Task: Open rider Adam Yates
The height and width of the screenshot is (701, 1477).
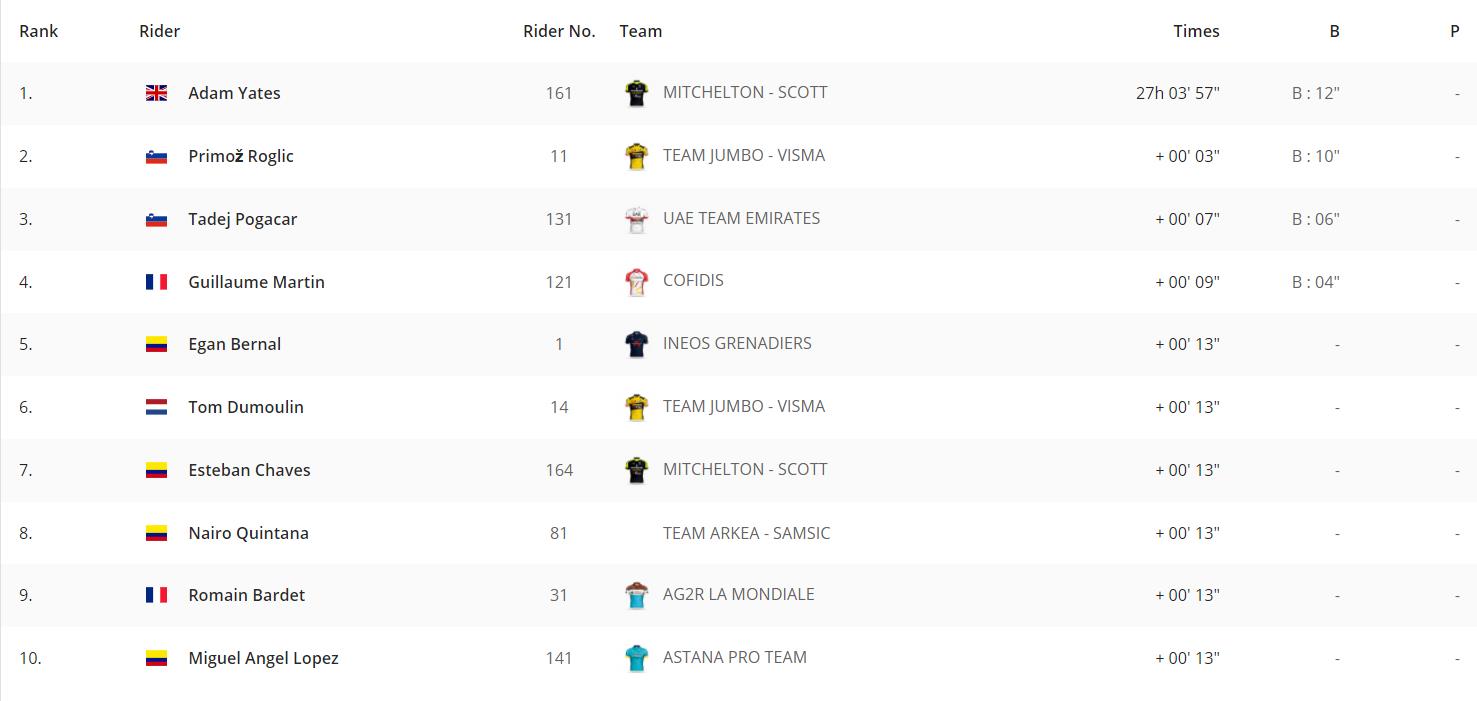Action: tap(234, 93)
